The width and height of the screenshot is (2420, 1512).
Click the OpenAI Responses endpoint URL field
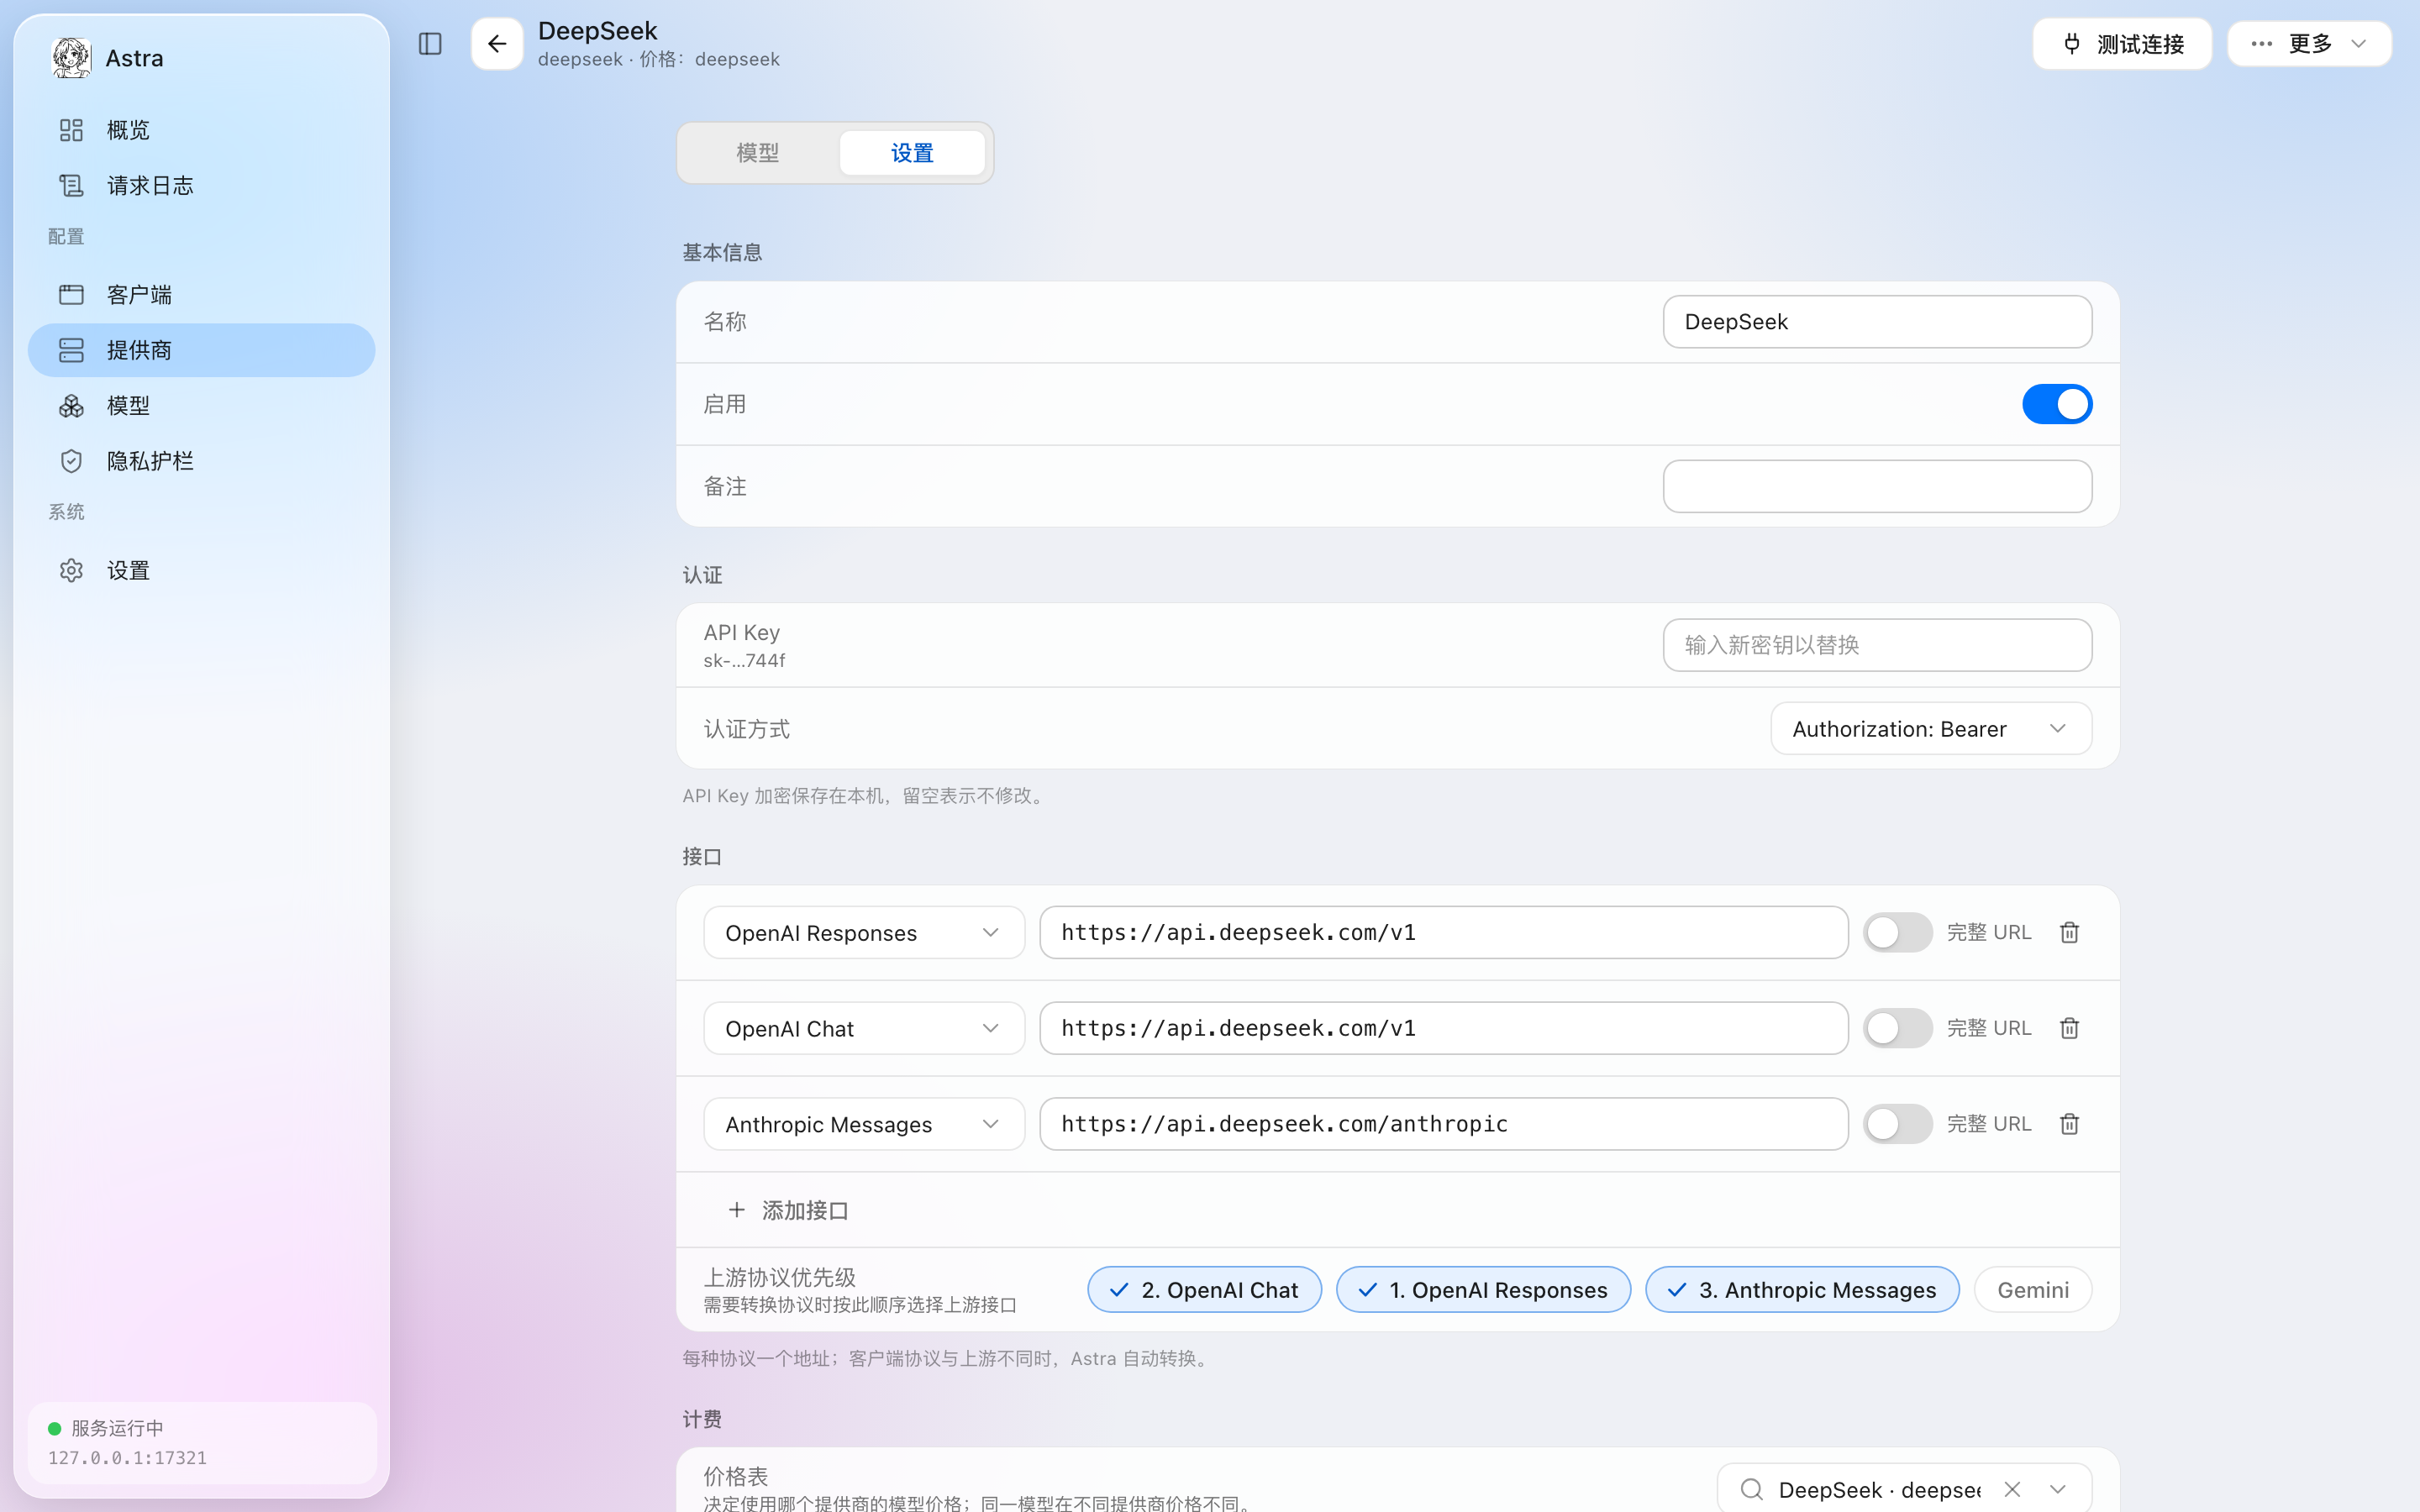(x=1443, y=932)
